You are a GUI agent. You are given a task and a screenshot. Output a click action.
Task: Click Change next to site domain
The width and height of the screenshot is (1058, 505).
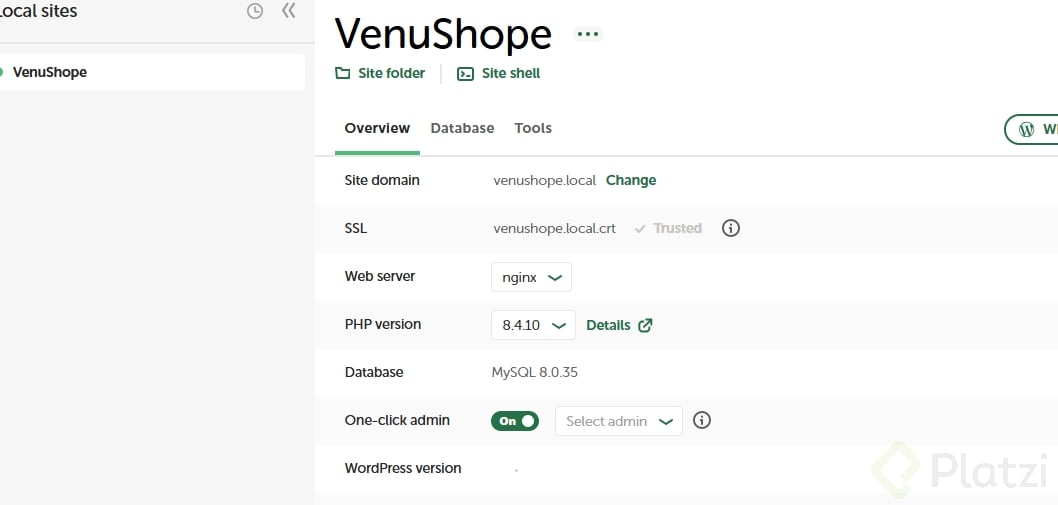click(x=631, y=180)
